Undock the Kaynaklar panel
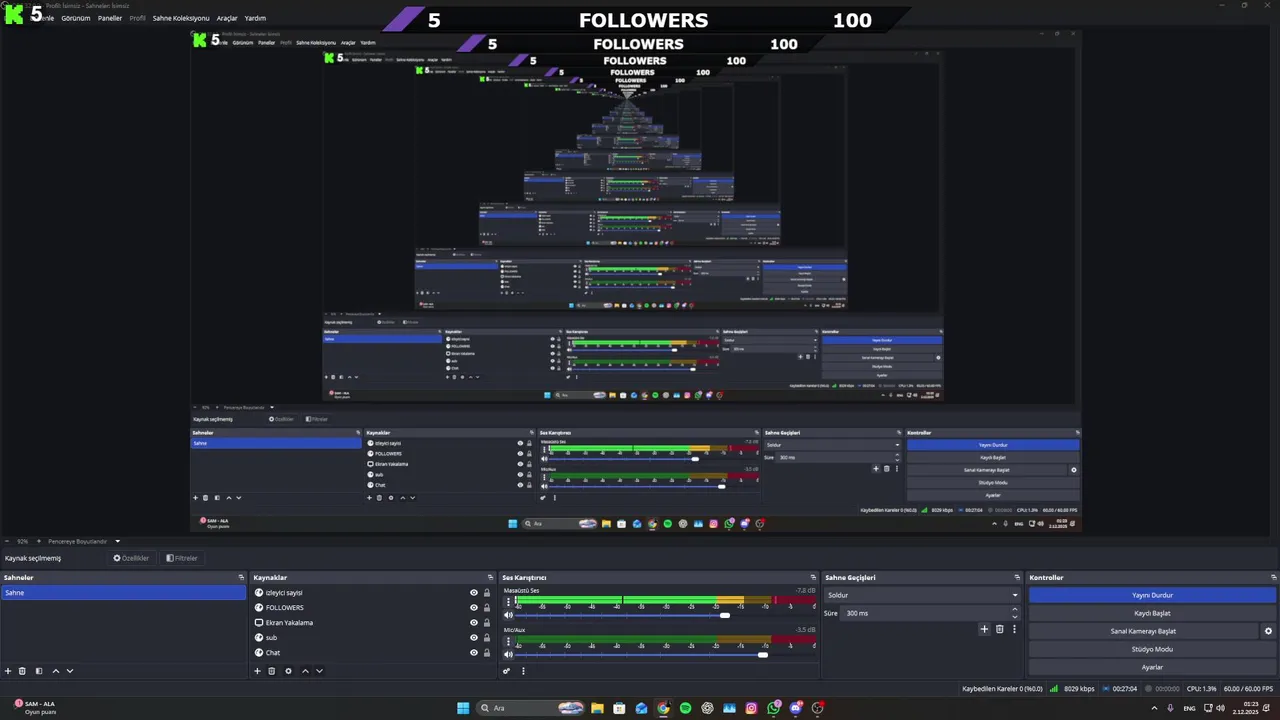The image size is (1280, 720). pyautogui.click(x=490, y=577)
